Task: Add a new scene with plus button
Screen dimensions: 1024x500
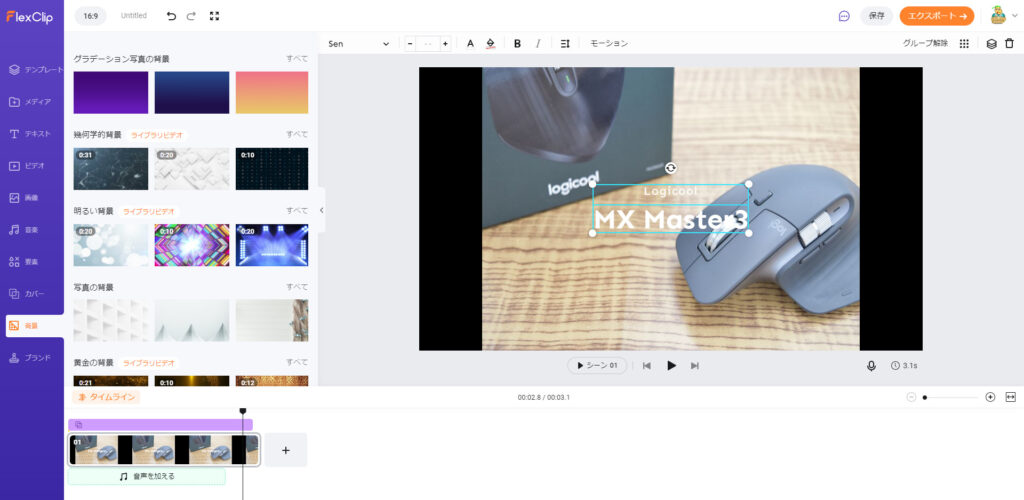Action: (x=285, y=450)
